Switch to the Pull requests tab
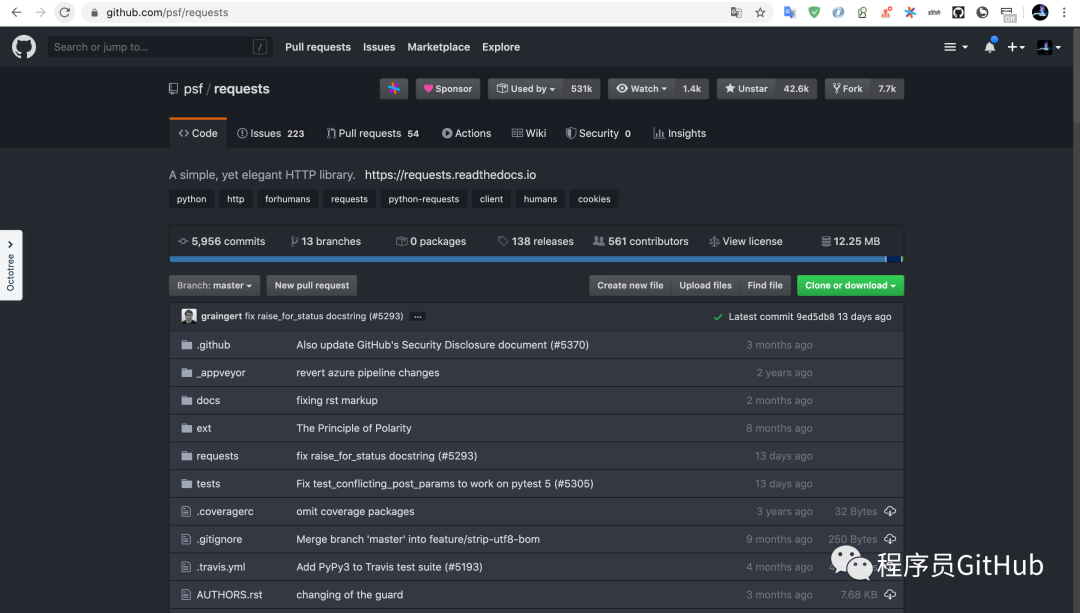This screenshot has height=613, width=1080. coord(373,134)
